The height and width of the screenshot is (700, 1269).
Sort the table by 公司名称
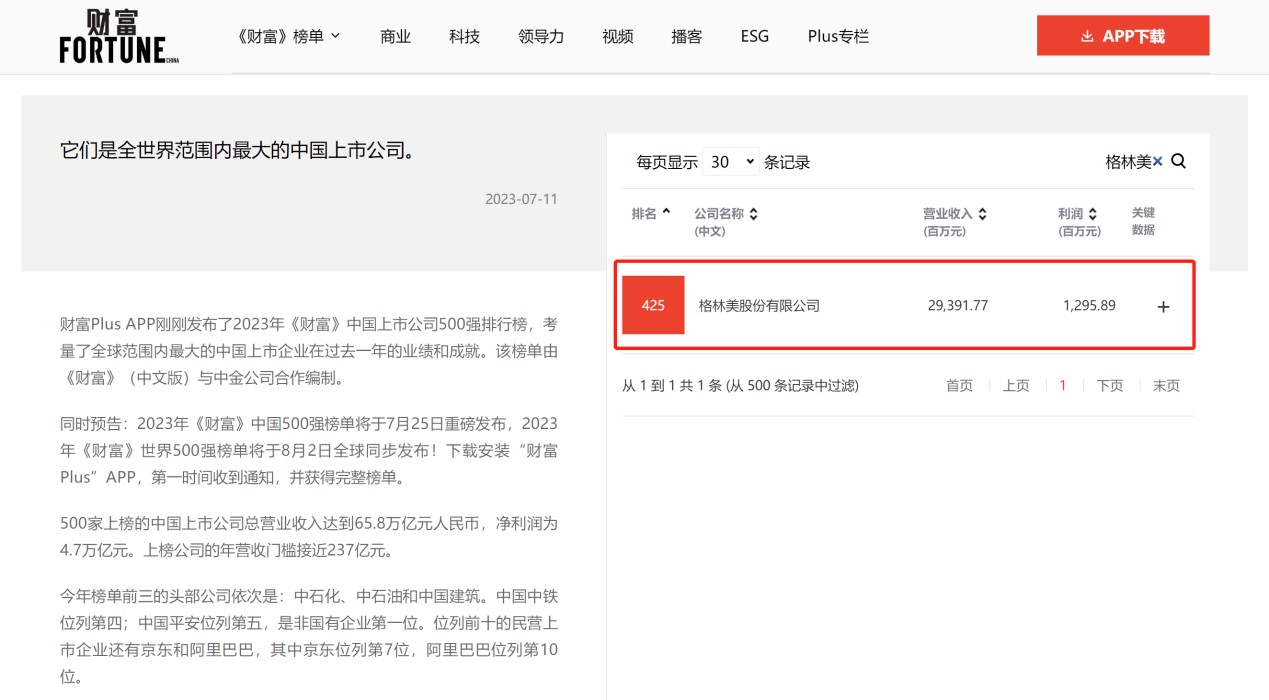click(x=753, y=214)
